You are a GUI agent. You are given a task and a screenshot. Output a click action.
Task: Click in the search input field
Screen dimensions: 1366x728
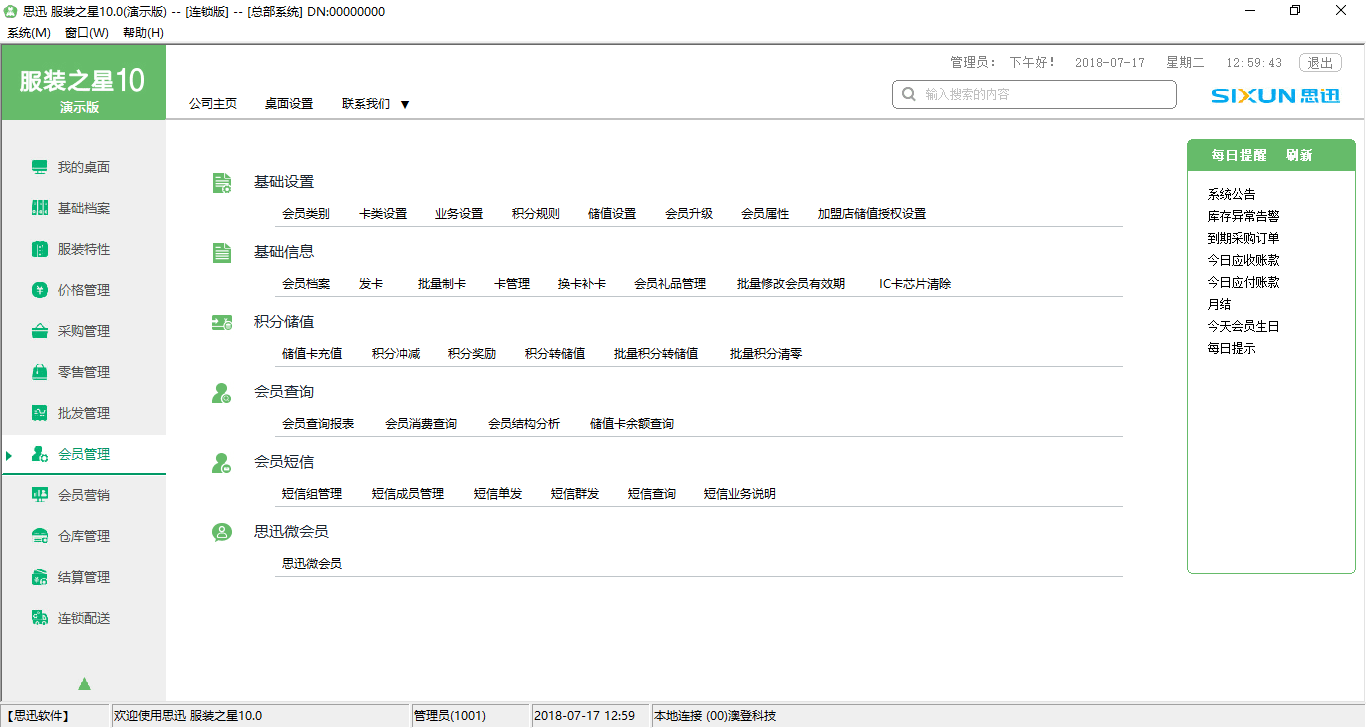click(x=1034, y=94)
